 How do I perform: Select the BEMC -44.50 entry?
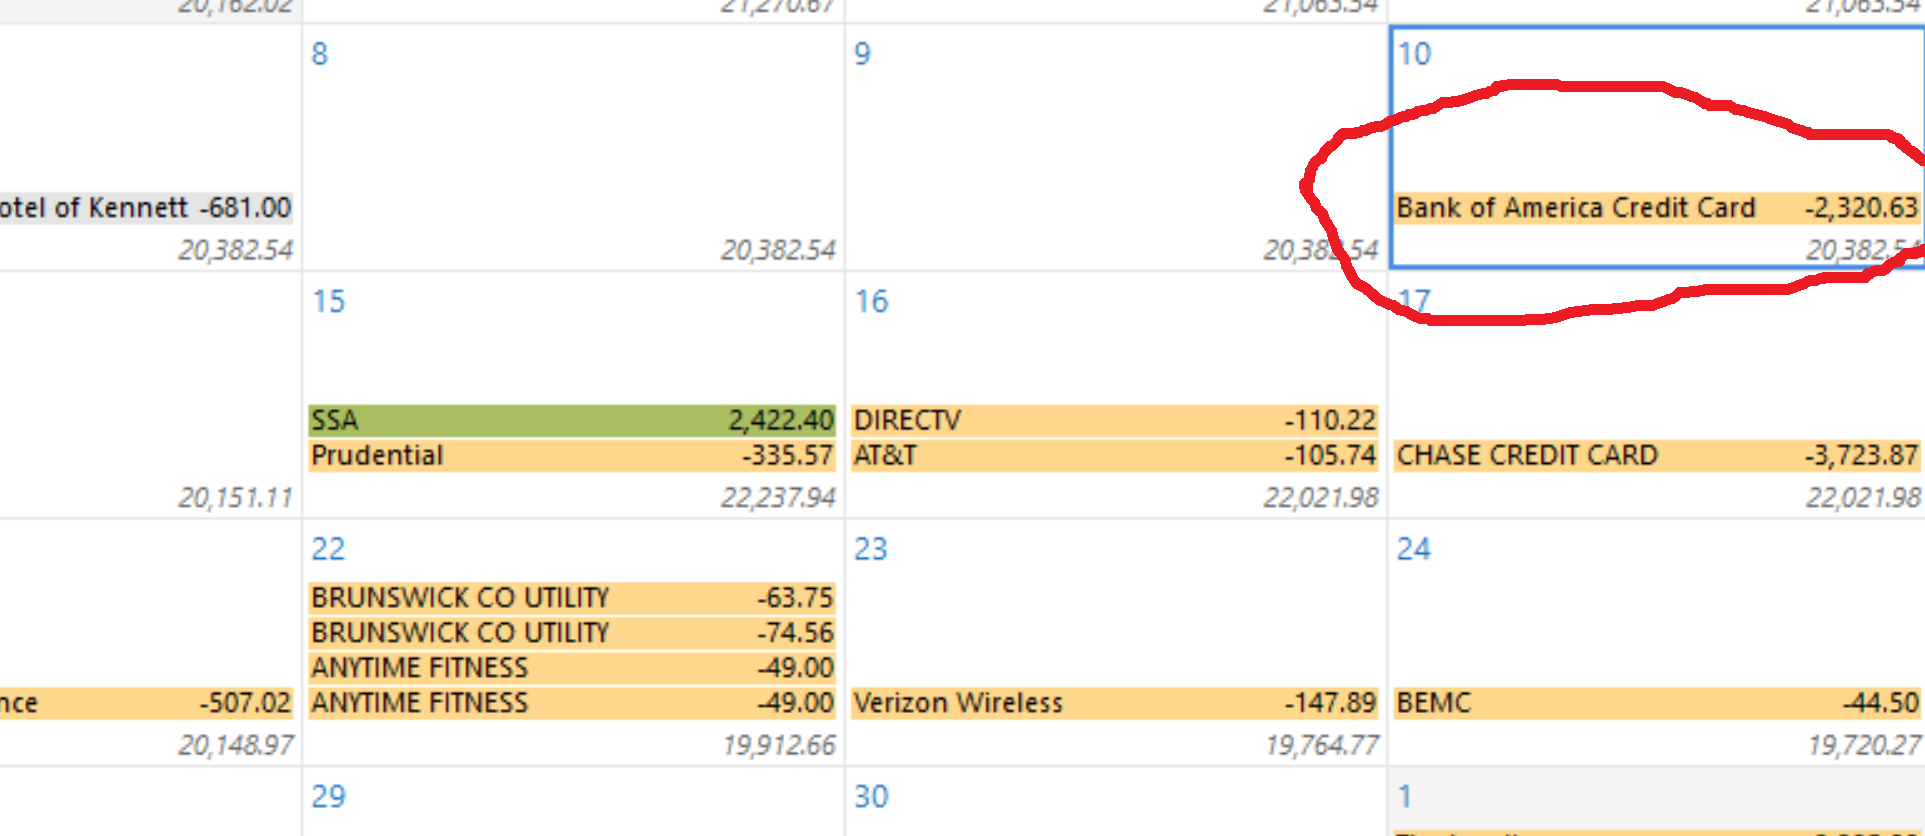pyautogui.click(x=1657, y=703)
